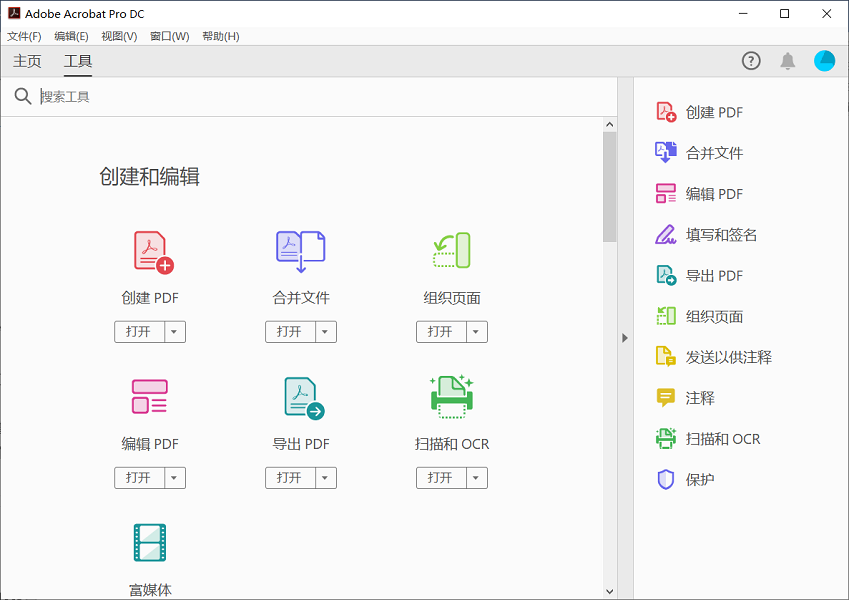The height and width of the screenshot is (600, 849).
Task: Click the 富媒体 tool label
Action: [150, 590]
